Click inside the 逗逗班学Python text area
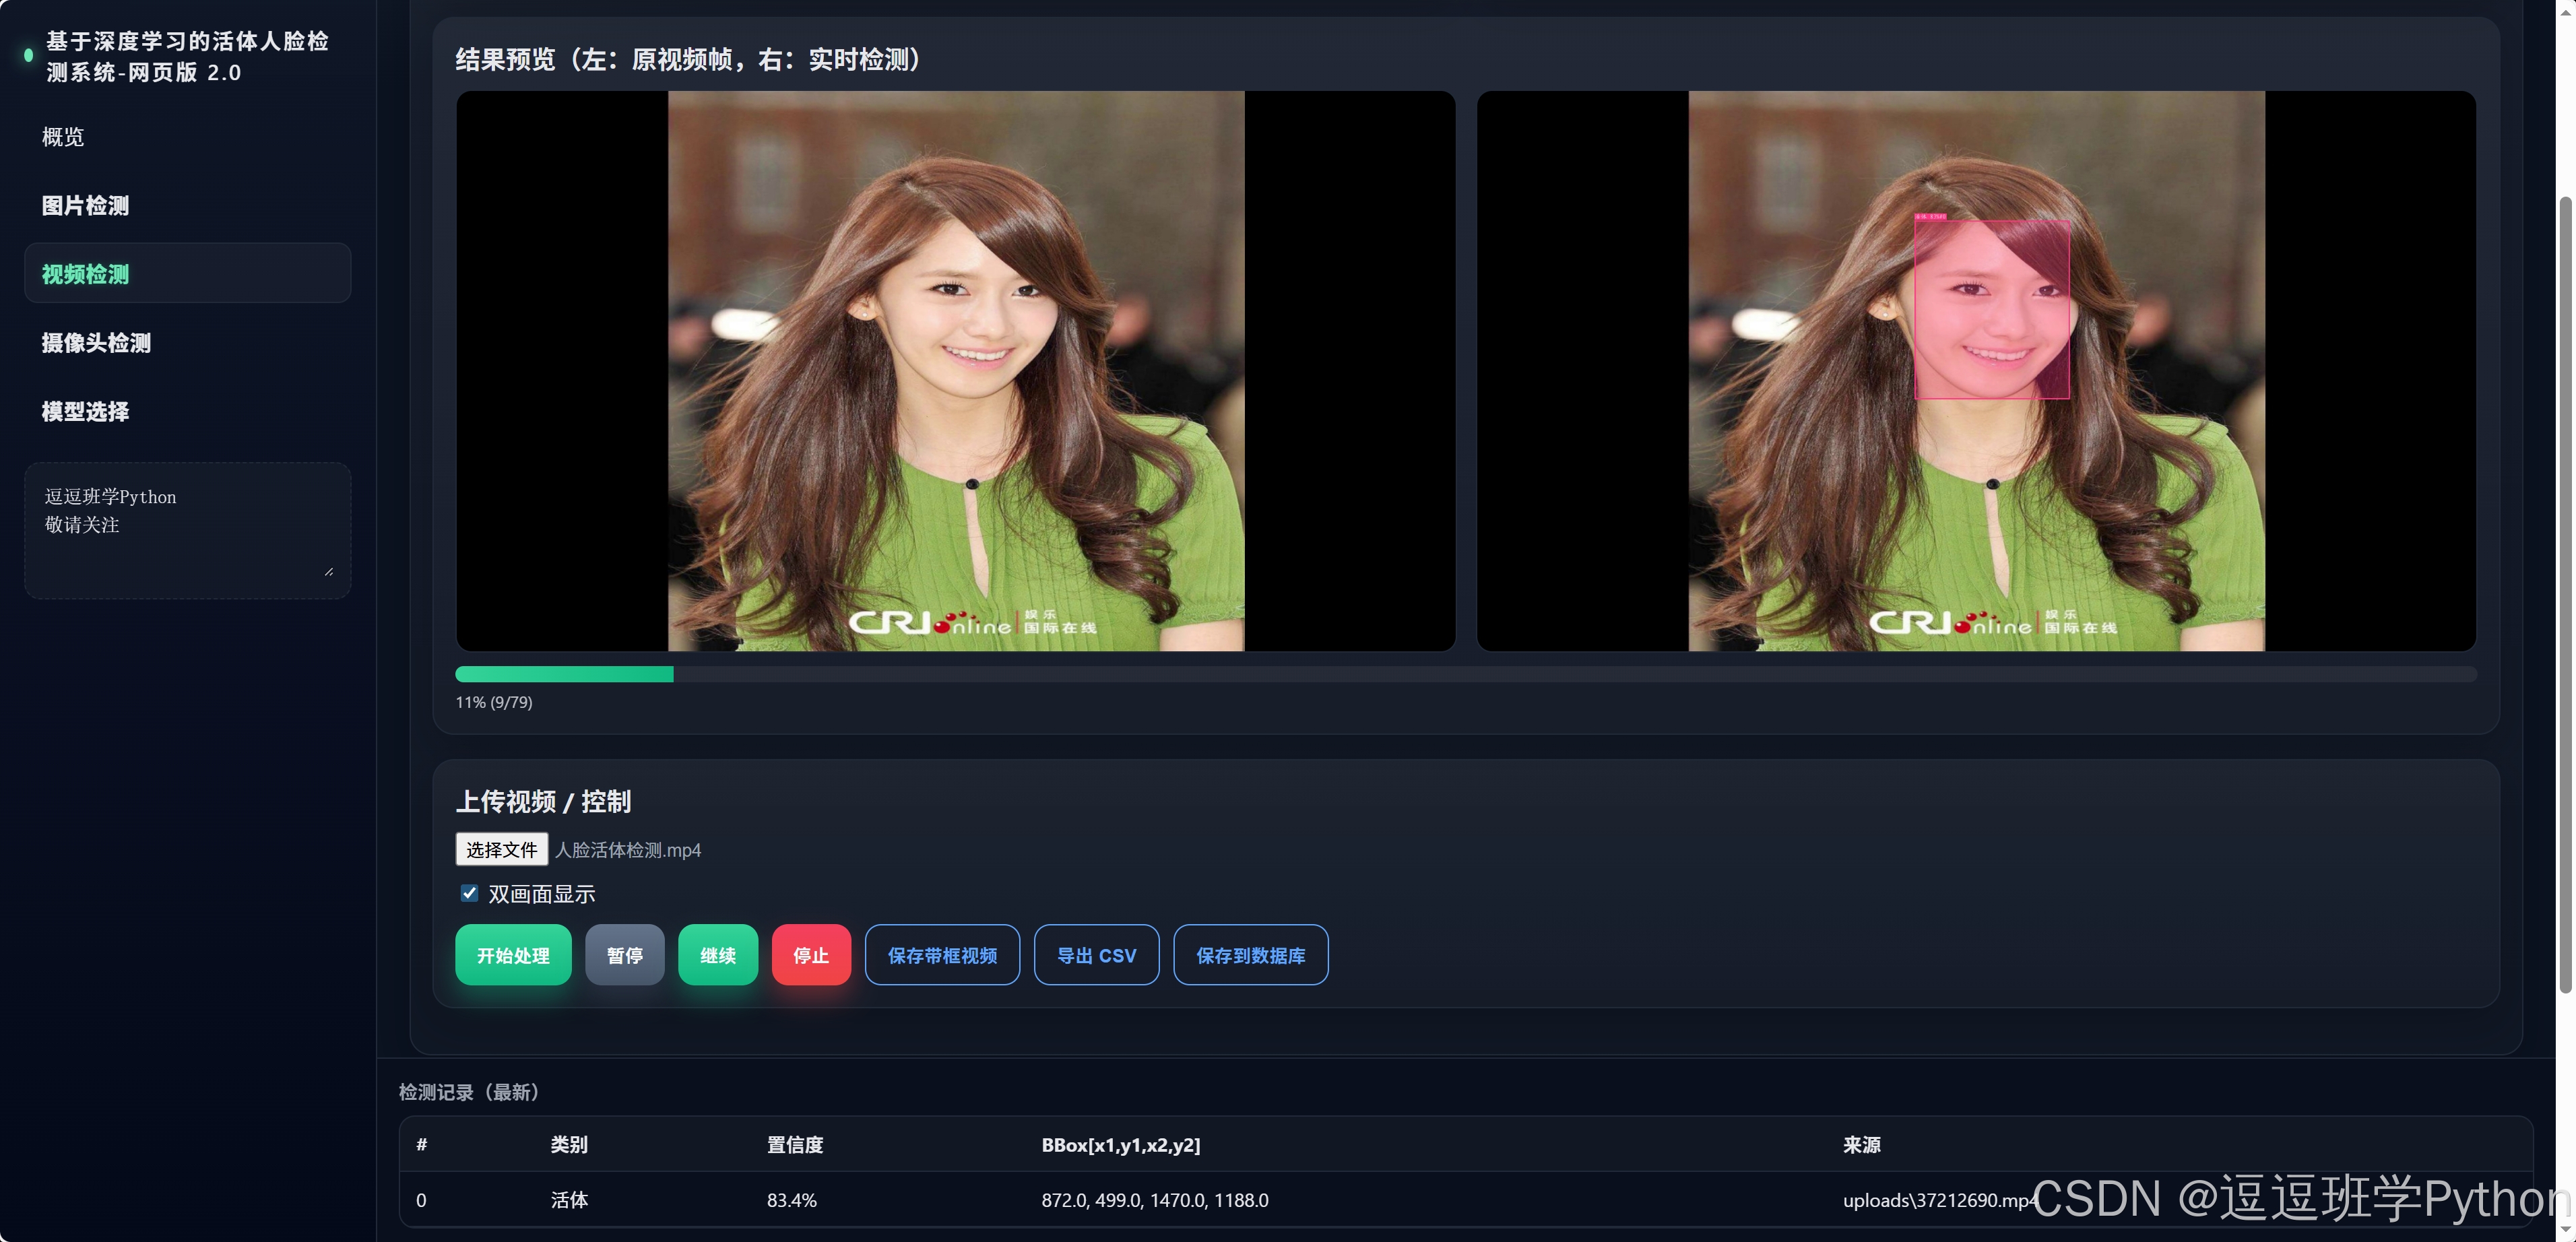The width and height of the screenshot is (2576, 1242). [187, 530]
